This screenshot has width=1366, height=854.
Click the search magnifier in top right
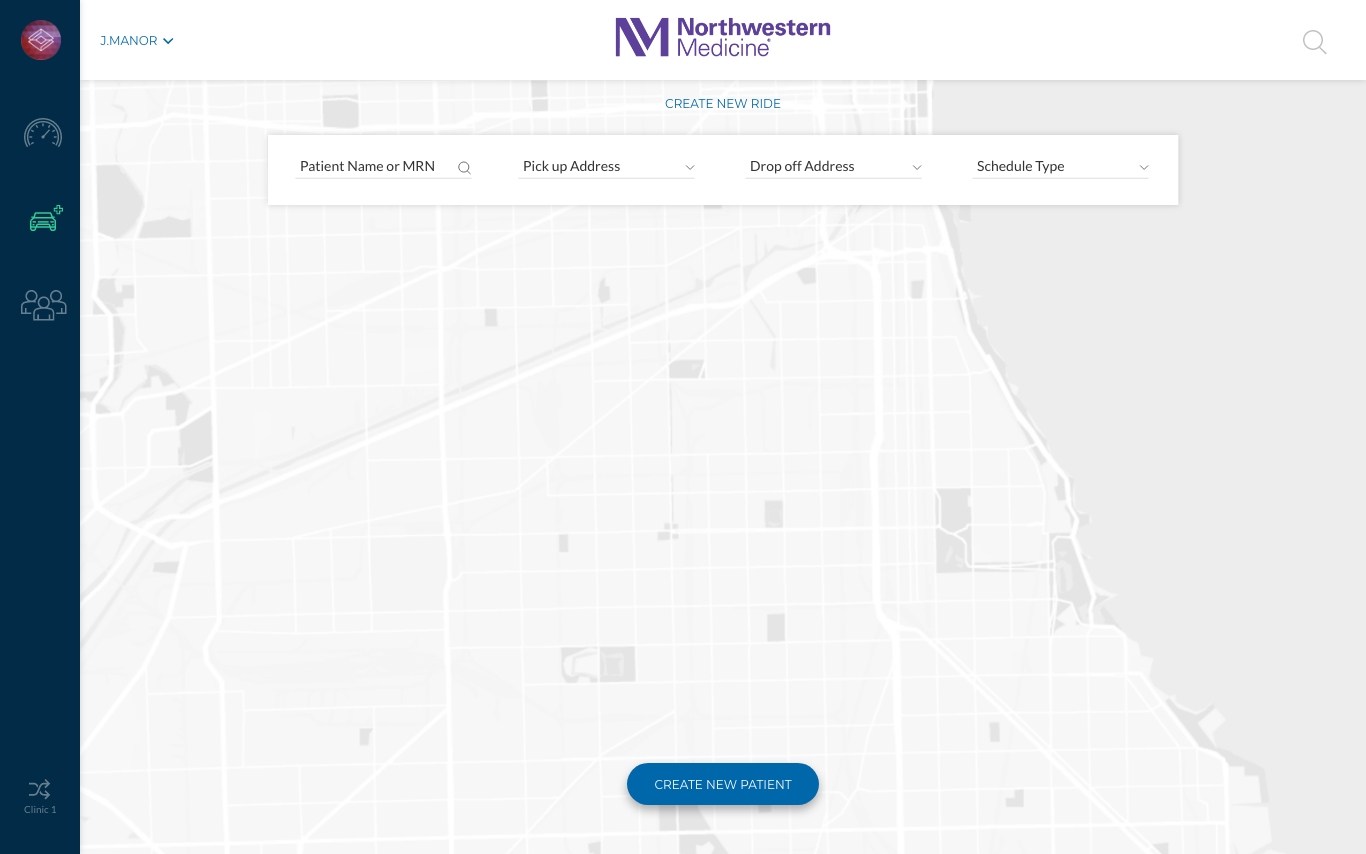coord(1314,42)
